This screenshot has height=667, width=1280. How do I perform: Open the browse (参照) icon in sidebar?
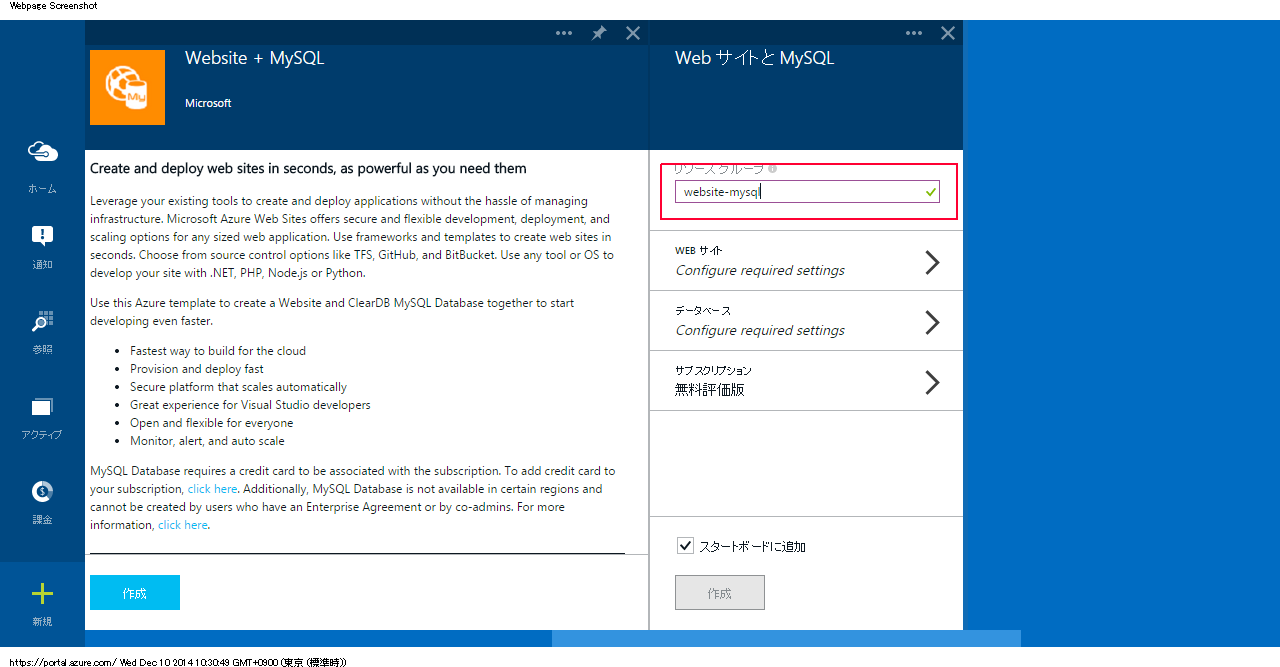42,321
